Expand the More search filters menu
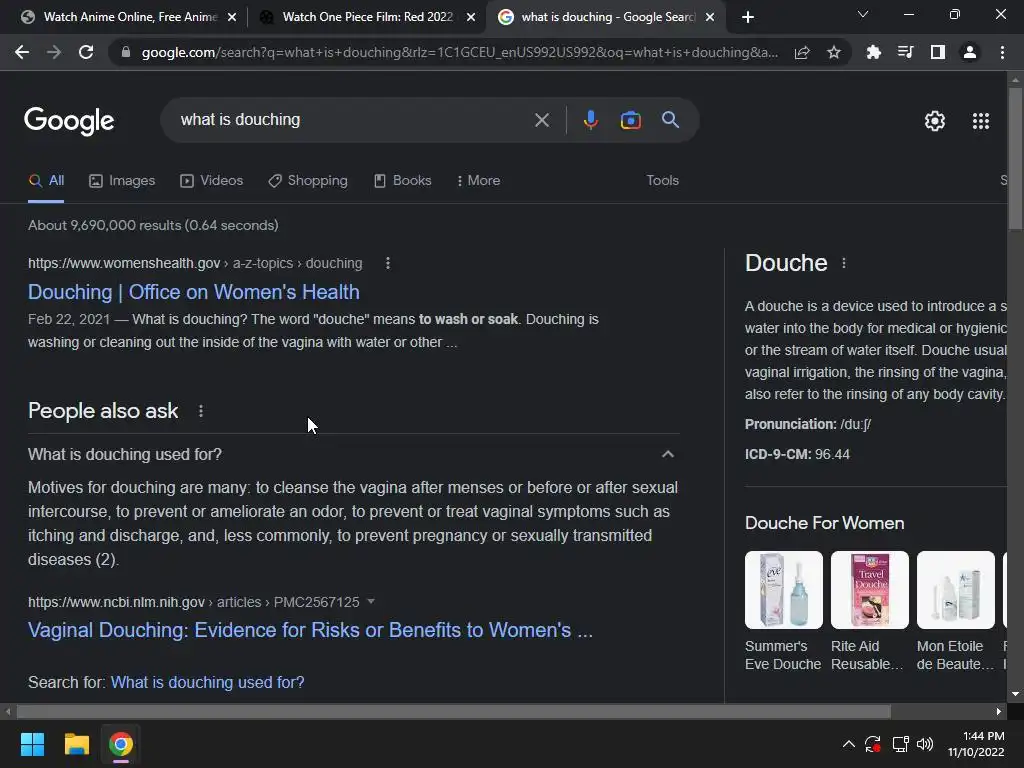 click(479, 181)
